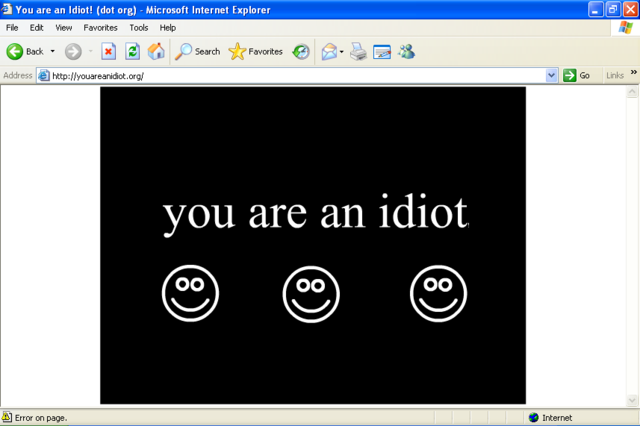Screen dimensions: 640x426
Task: Open the Back history dropdown arrow
Action: pos(53,51)
